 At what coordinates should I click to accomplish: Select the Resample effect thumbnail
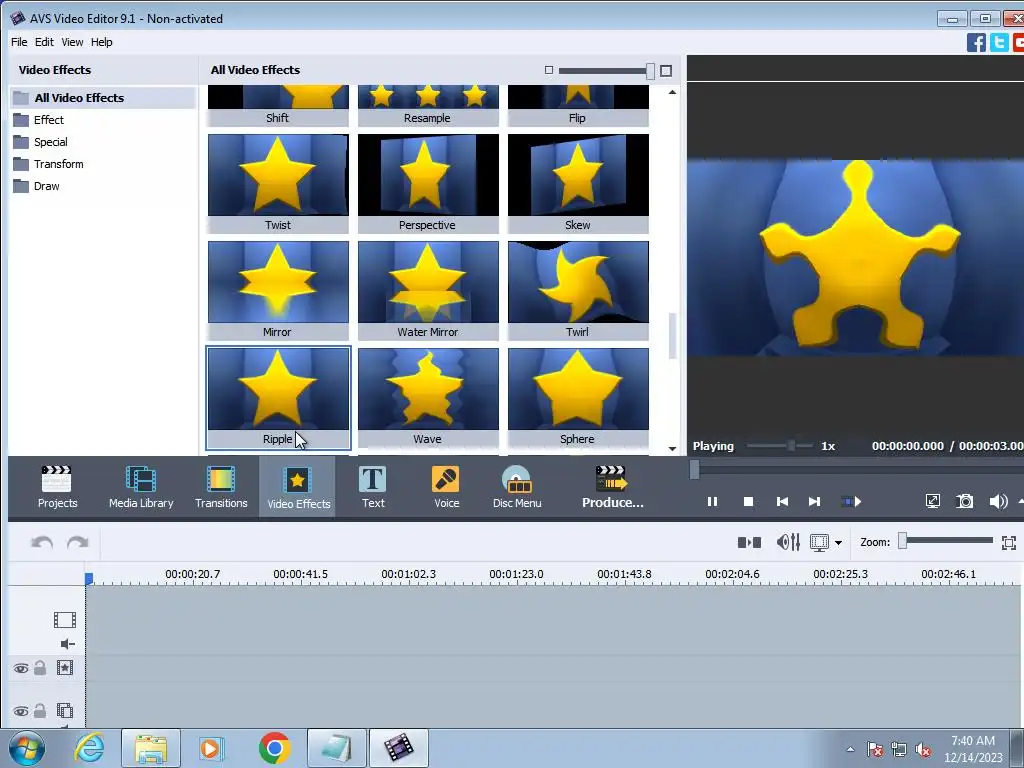click(428, 106)
